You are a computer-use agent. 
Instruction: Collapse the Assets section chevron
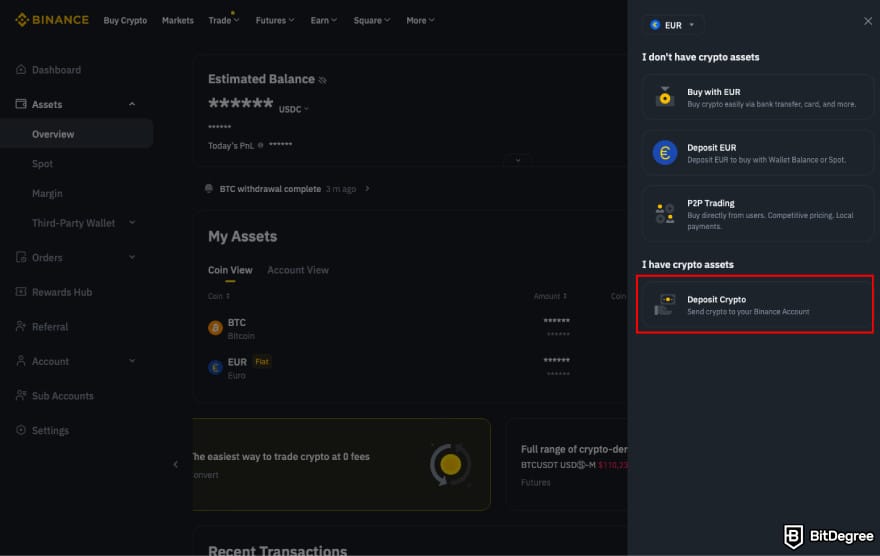point(132,104)
